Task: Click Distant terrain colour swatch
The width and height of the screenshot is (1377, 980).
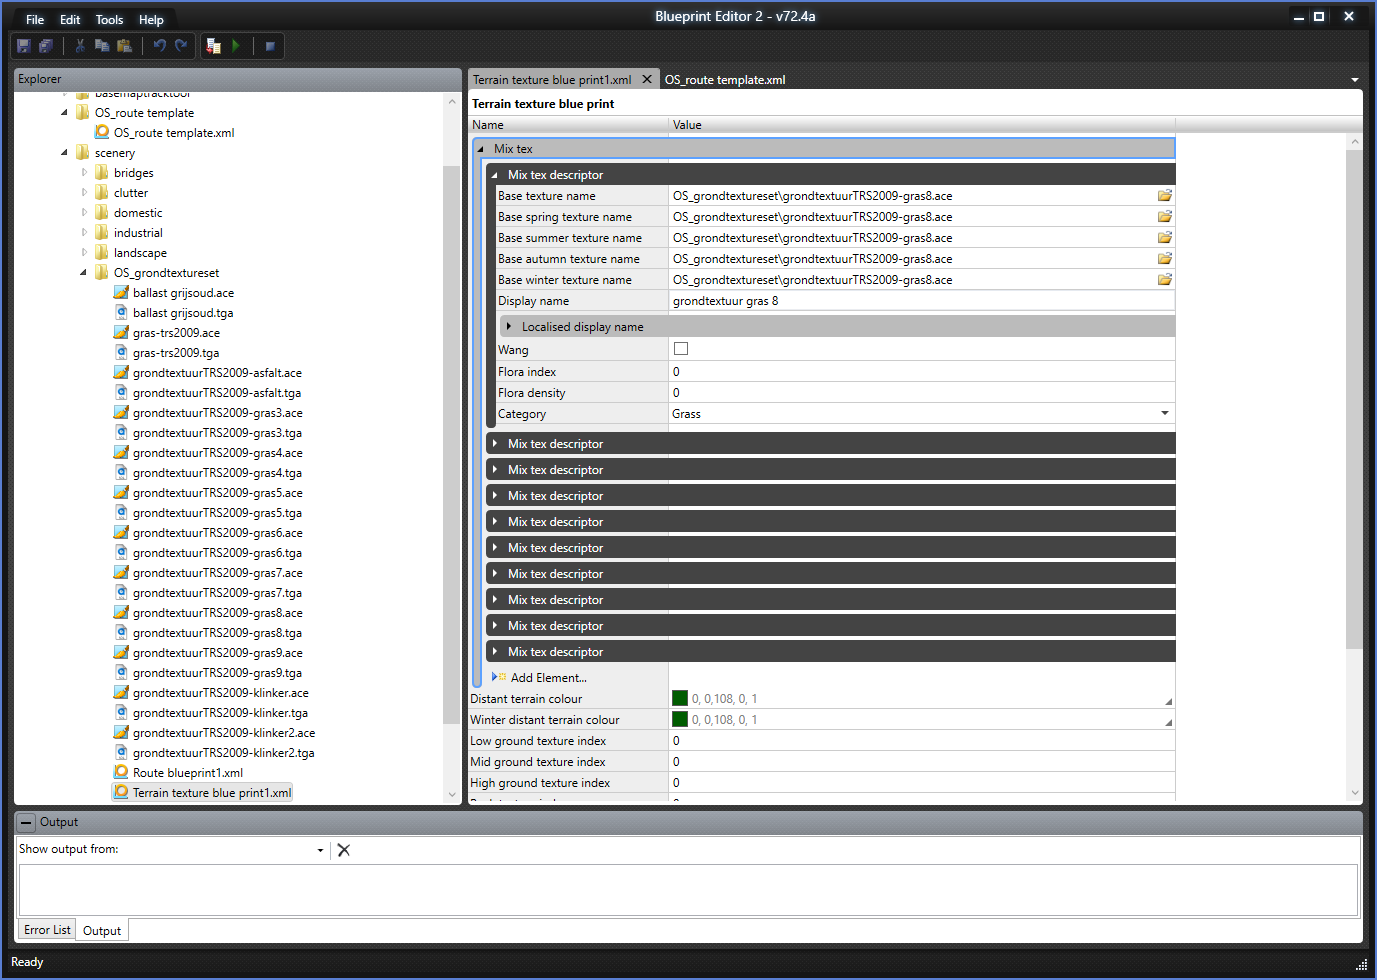Action: [x=680, y=698]
